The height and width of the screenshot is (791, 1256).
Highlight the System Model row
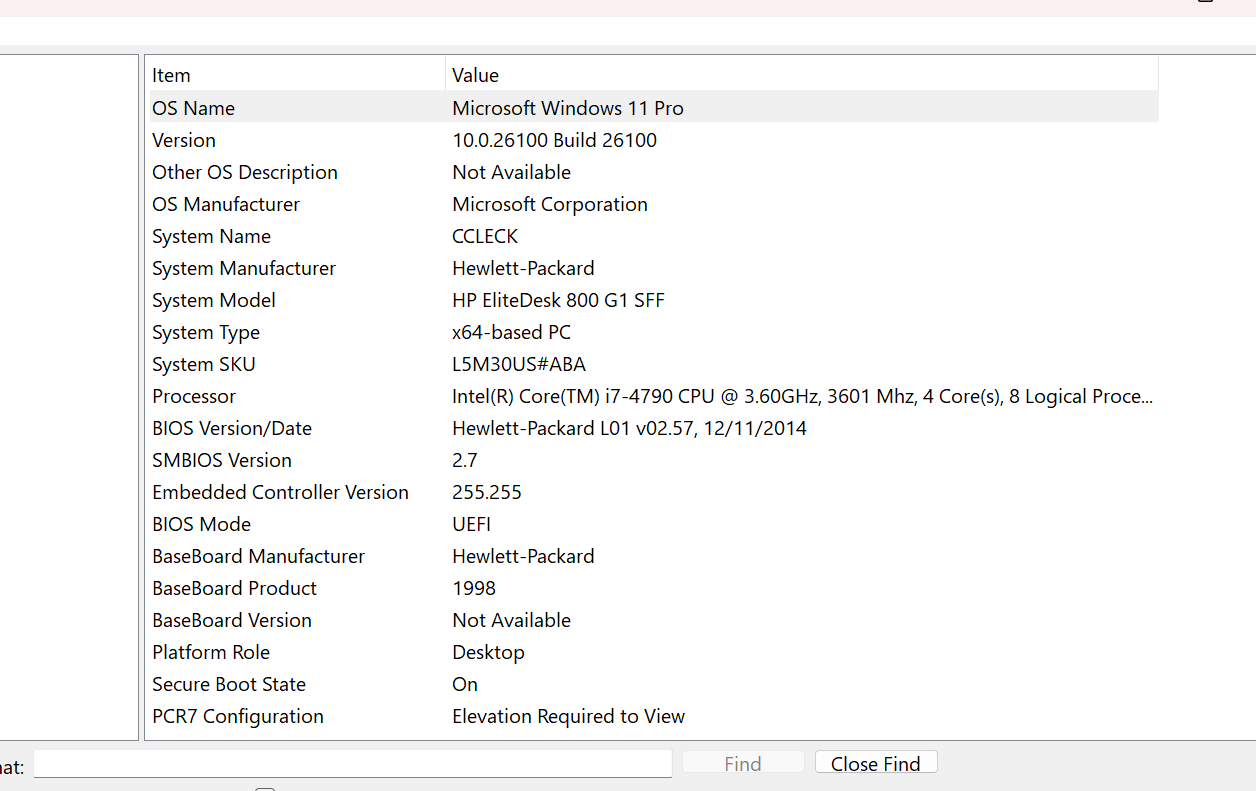coord(214,300)
